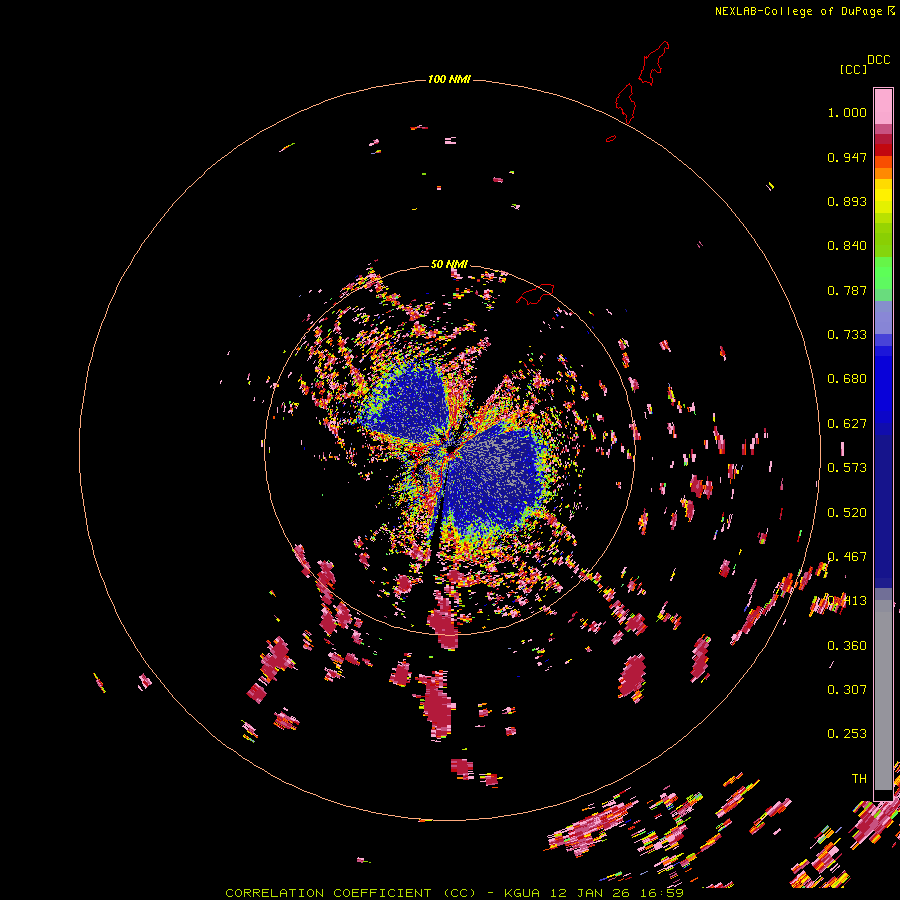The height and width of the screenshot is (900, 900).
Task: Click the DCC product label above color bar
Action: (878, 60)
